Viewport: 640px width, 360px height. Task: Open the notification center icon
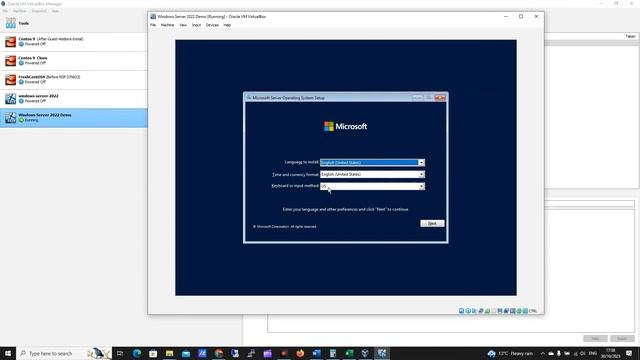[x=629, y=353]
